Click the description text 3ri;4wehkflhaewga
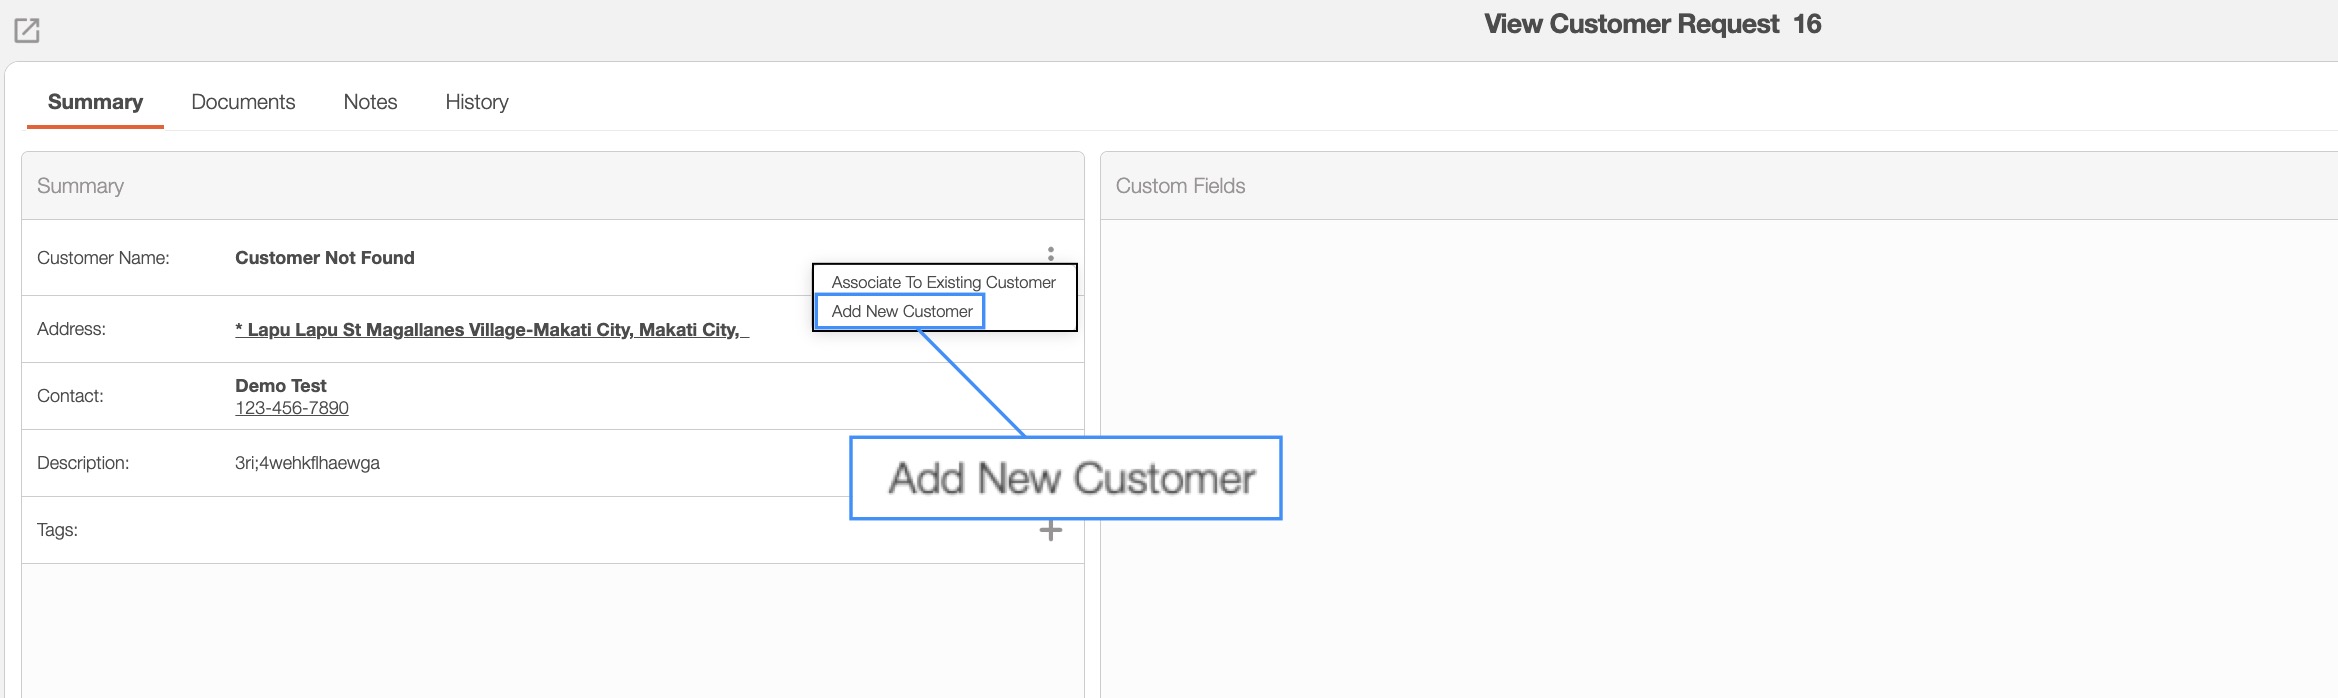 307,463
